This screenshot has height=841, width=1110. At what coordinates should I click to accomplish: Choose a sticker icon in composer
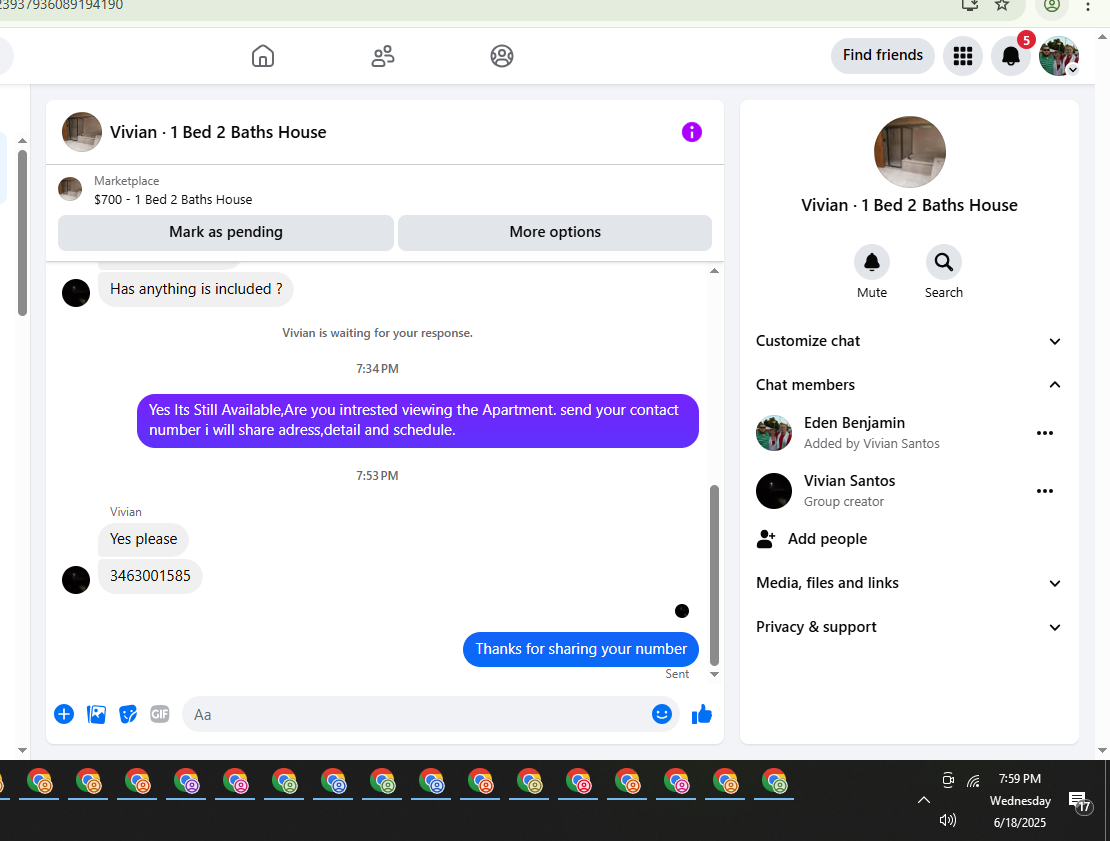[128, 714]
